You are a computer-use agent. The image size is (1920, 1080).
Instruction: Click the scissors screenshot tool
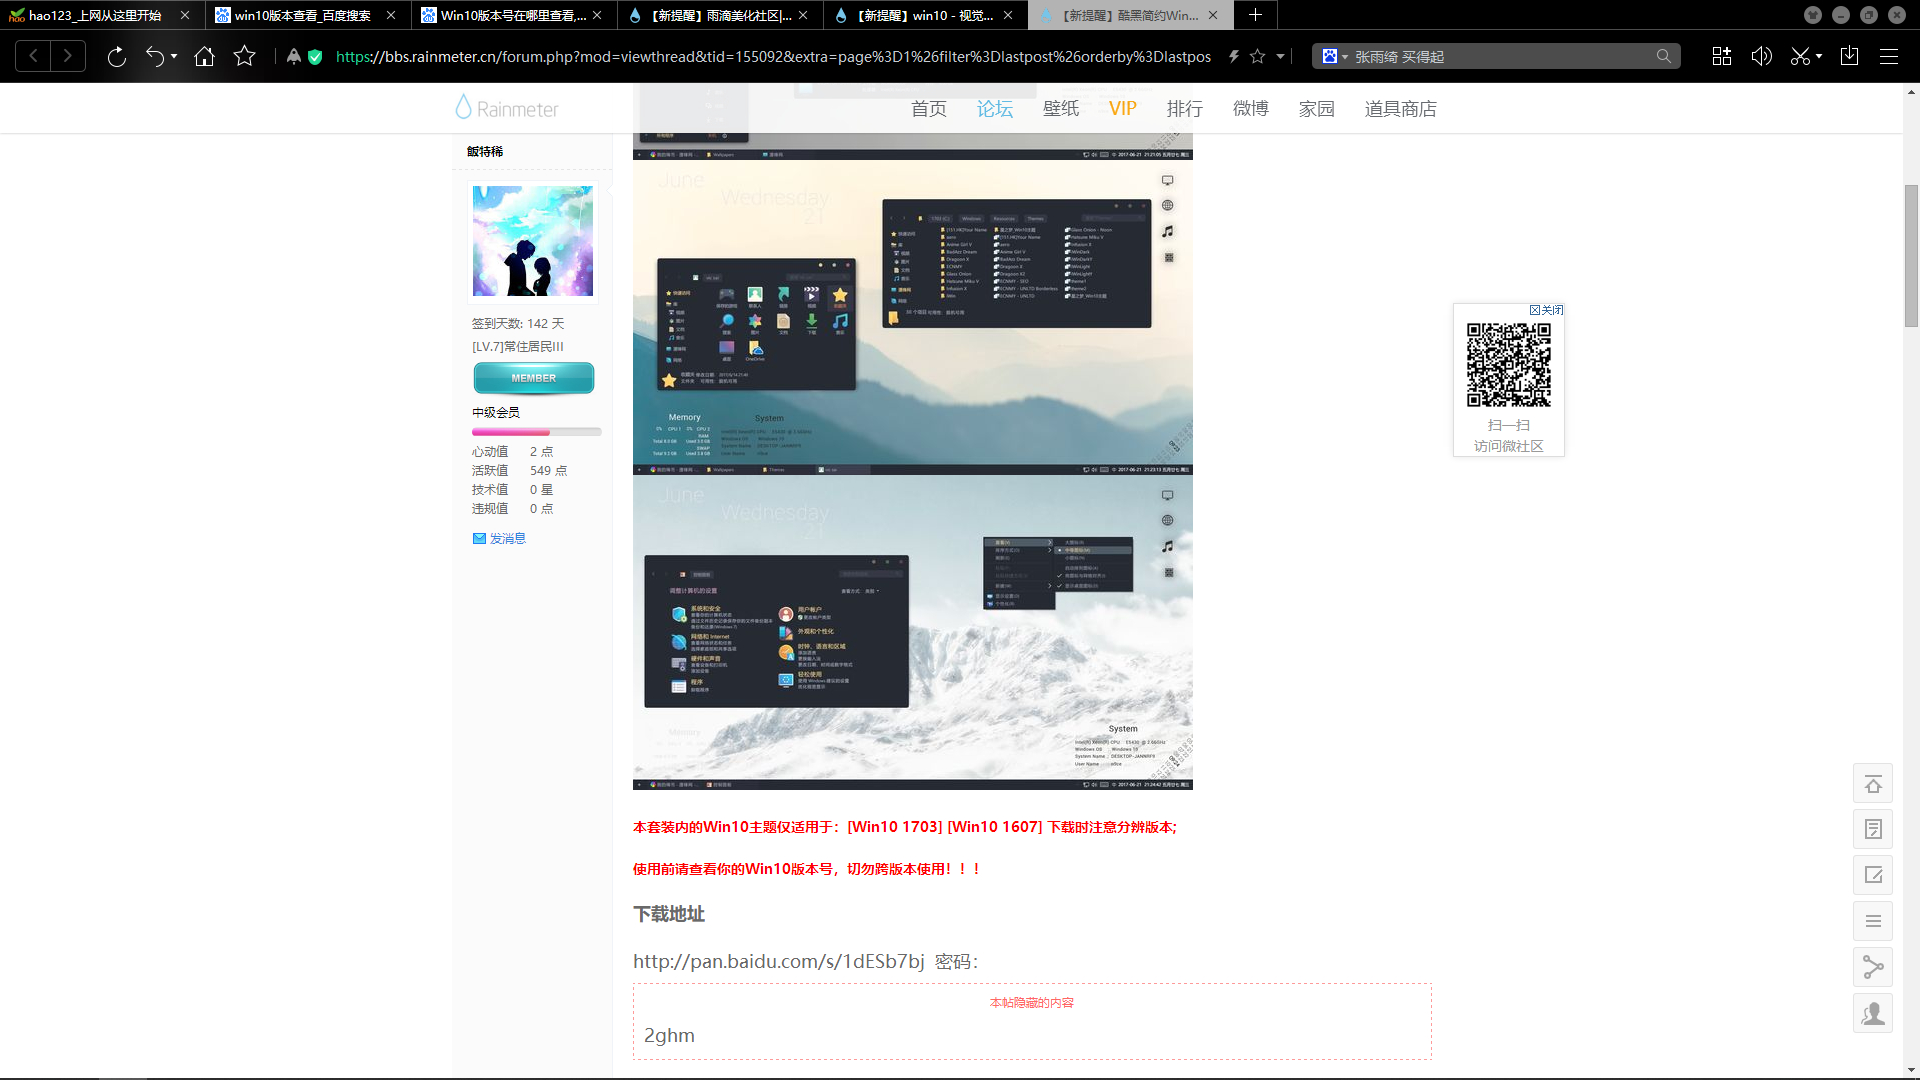tap(1800, 57)
